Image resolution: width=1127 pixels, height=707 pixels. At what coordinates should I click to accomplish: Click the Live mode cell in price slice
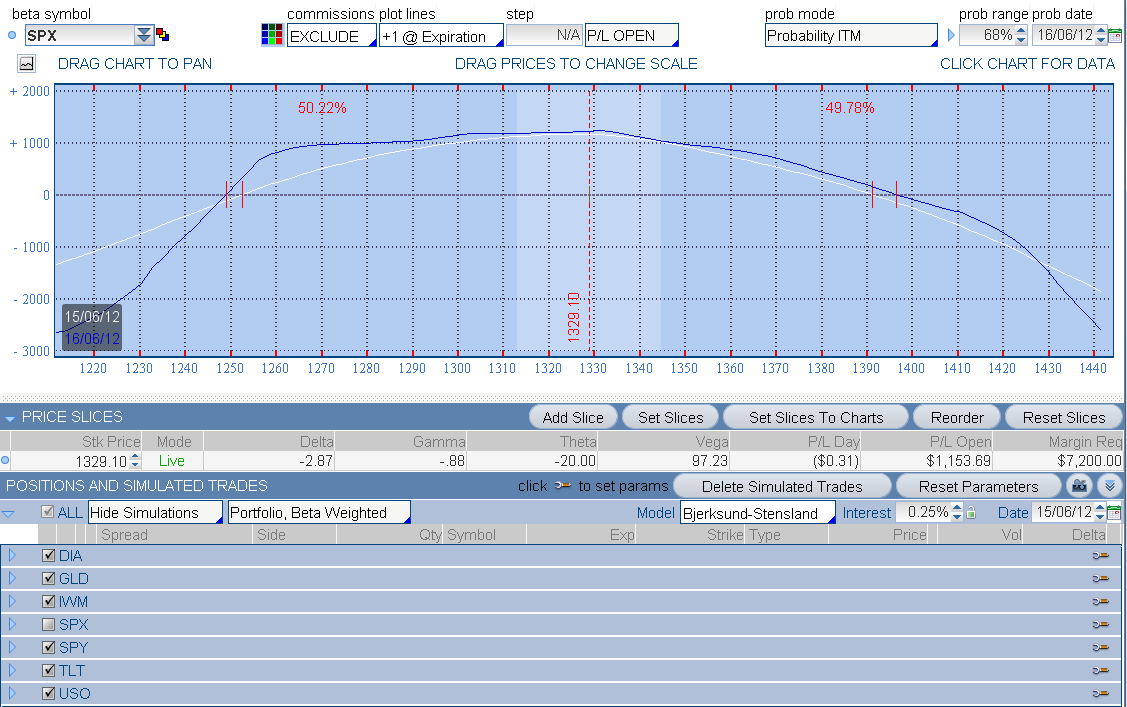click(x=172, y=461)
